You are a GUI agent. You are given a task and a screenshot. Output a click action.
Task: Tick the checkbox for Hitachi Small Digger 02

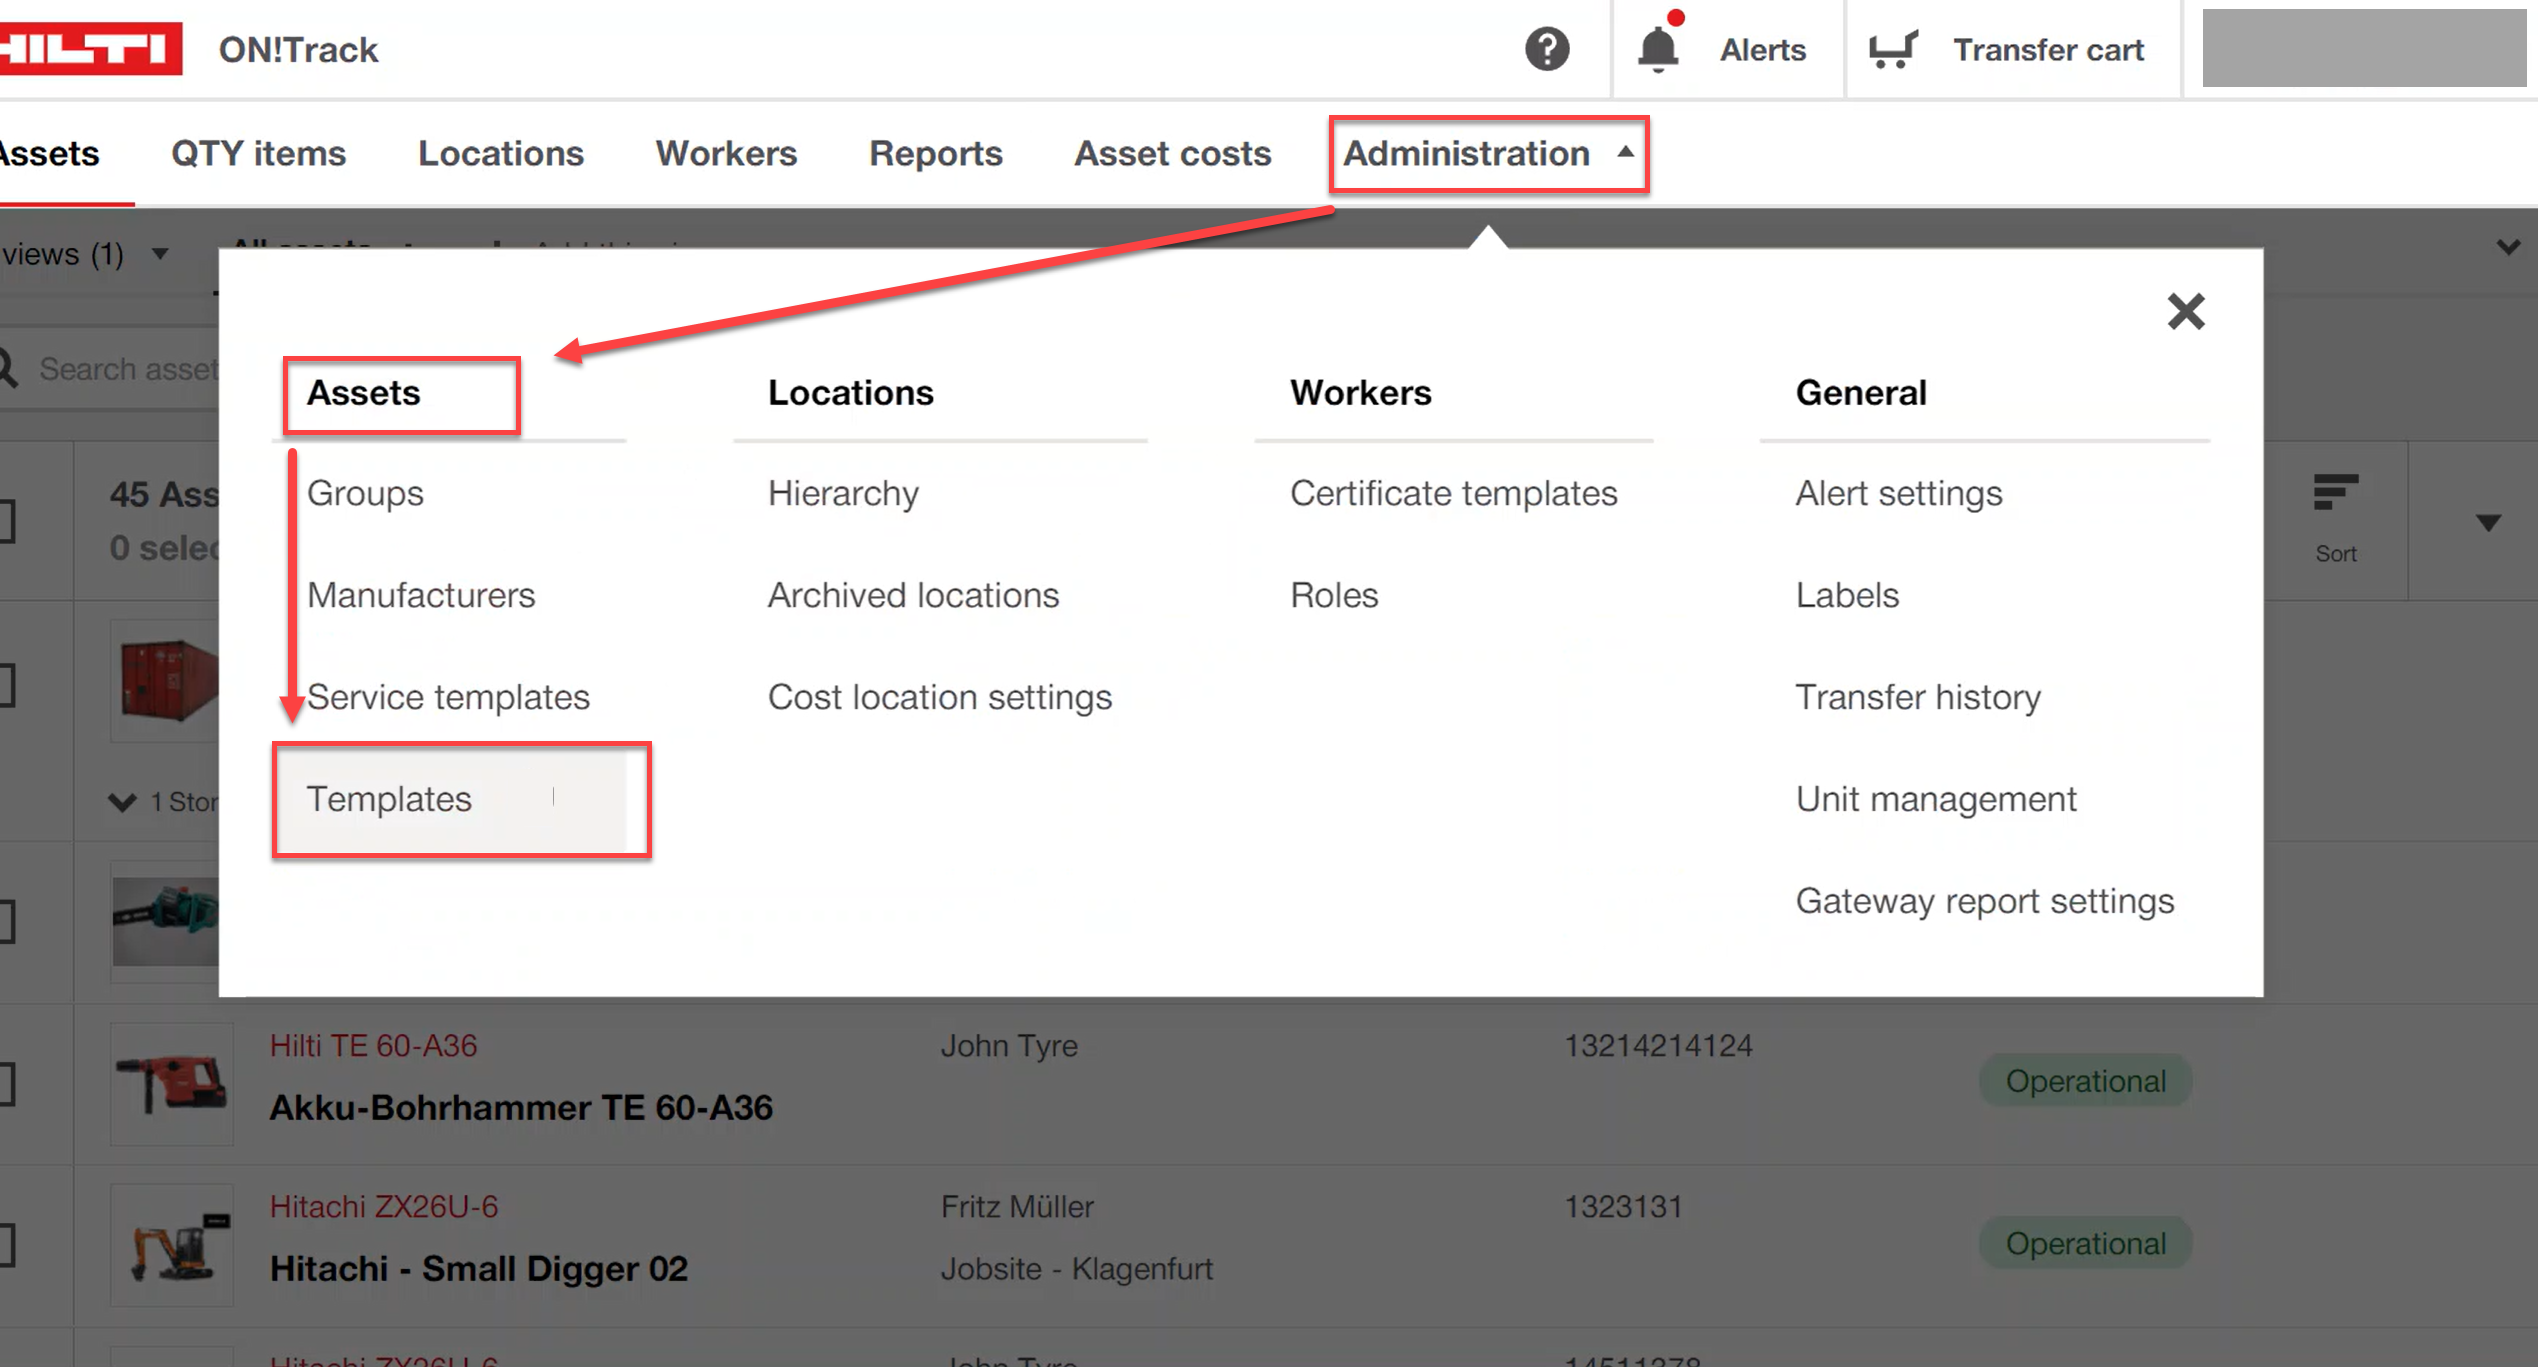click(6, 1245)
